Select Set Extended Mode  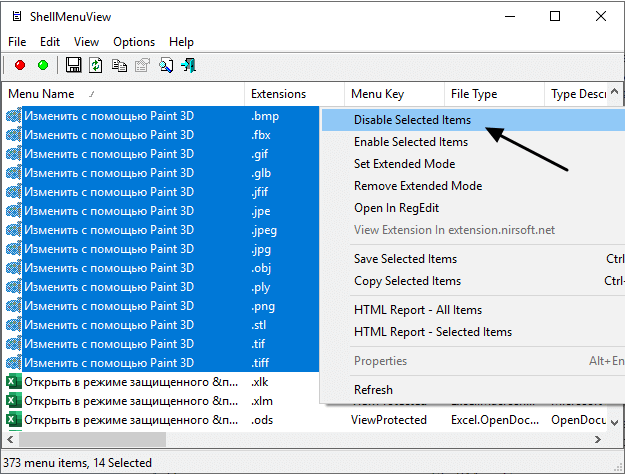coord(473,164)
